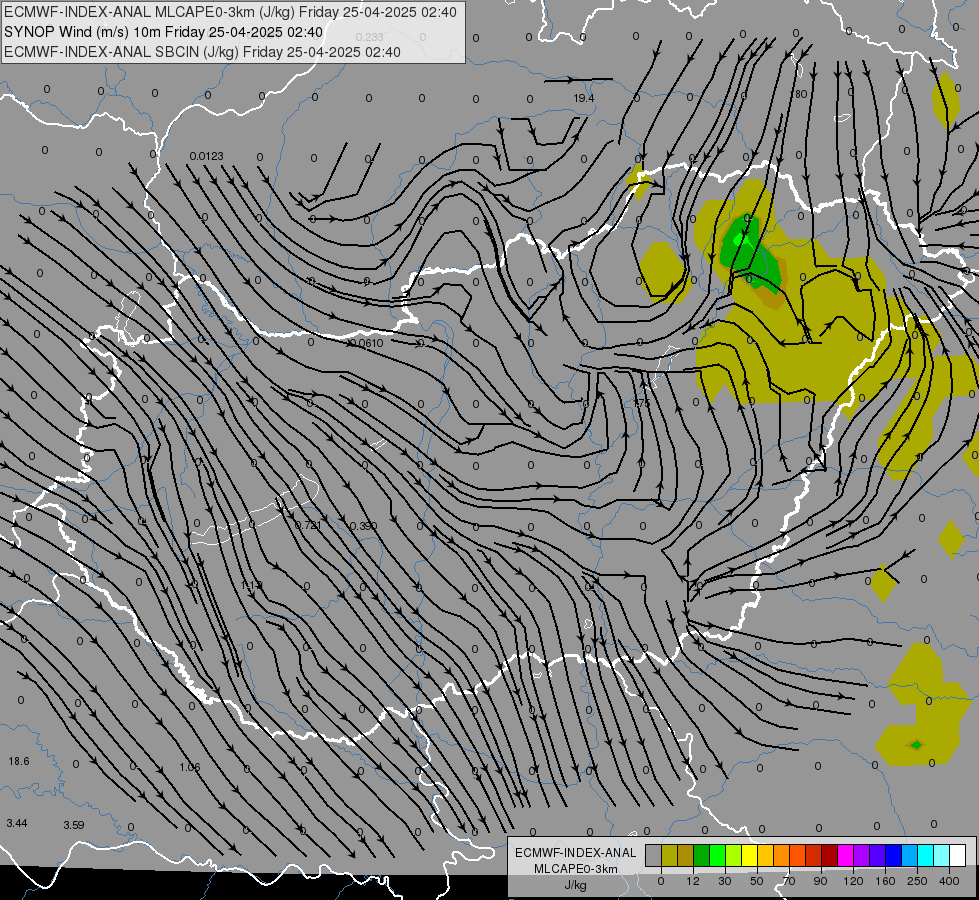979x900 pixels.
Task: Click the small green diamond marker inside the olive area
Action: click(915, 744)
